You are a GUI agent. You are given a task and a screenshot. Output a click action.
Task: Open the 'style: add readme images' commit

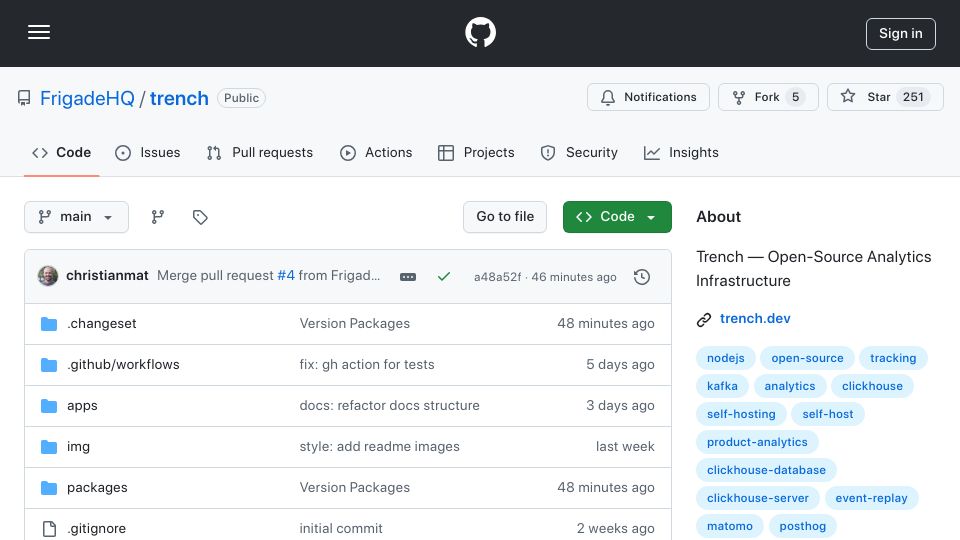pos(380,446)
